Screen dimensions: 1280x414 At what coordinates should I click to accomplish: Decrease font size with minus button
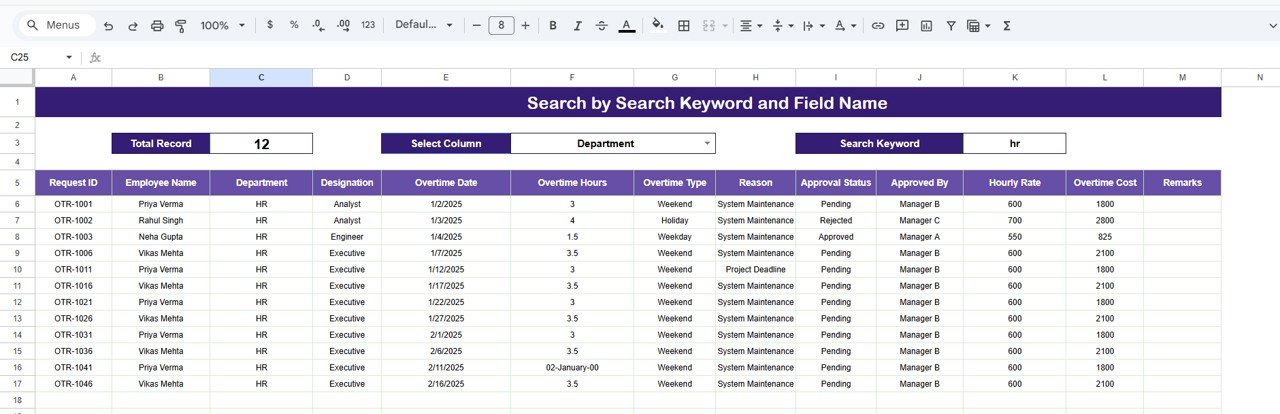[477, 25]
